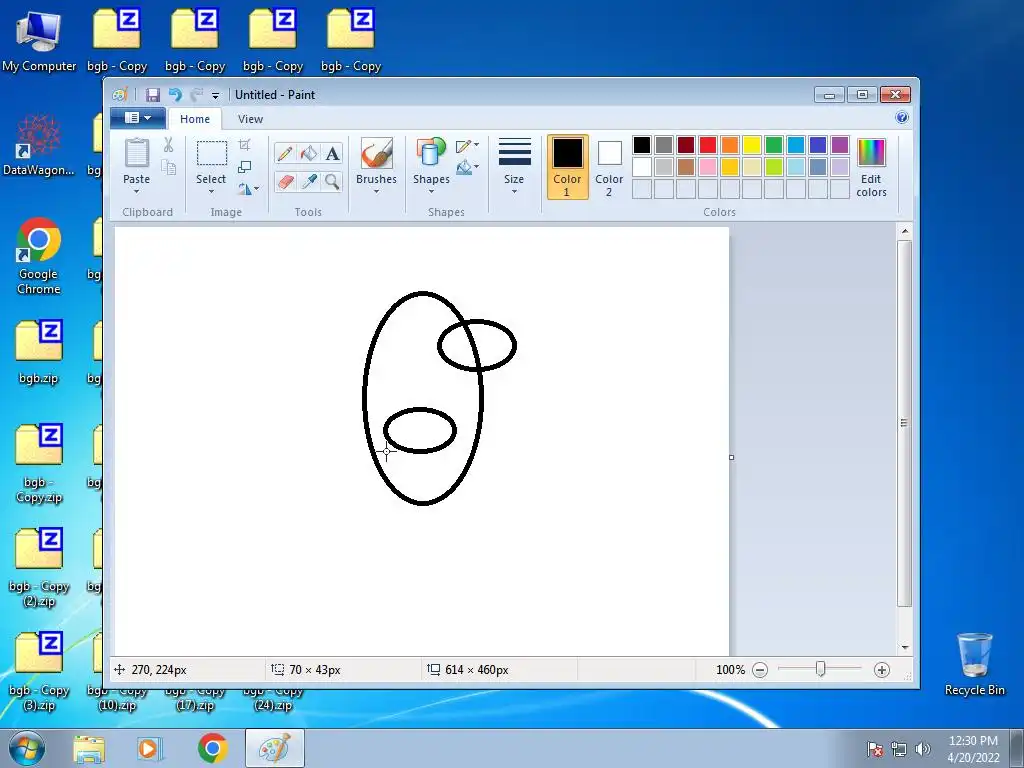Open the Rotate or flip dropdown
The width and height of the screenshot is (1024, 768).
tap(249, 189)
